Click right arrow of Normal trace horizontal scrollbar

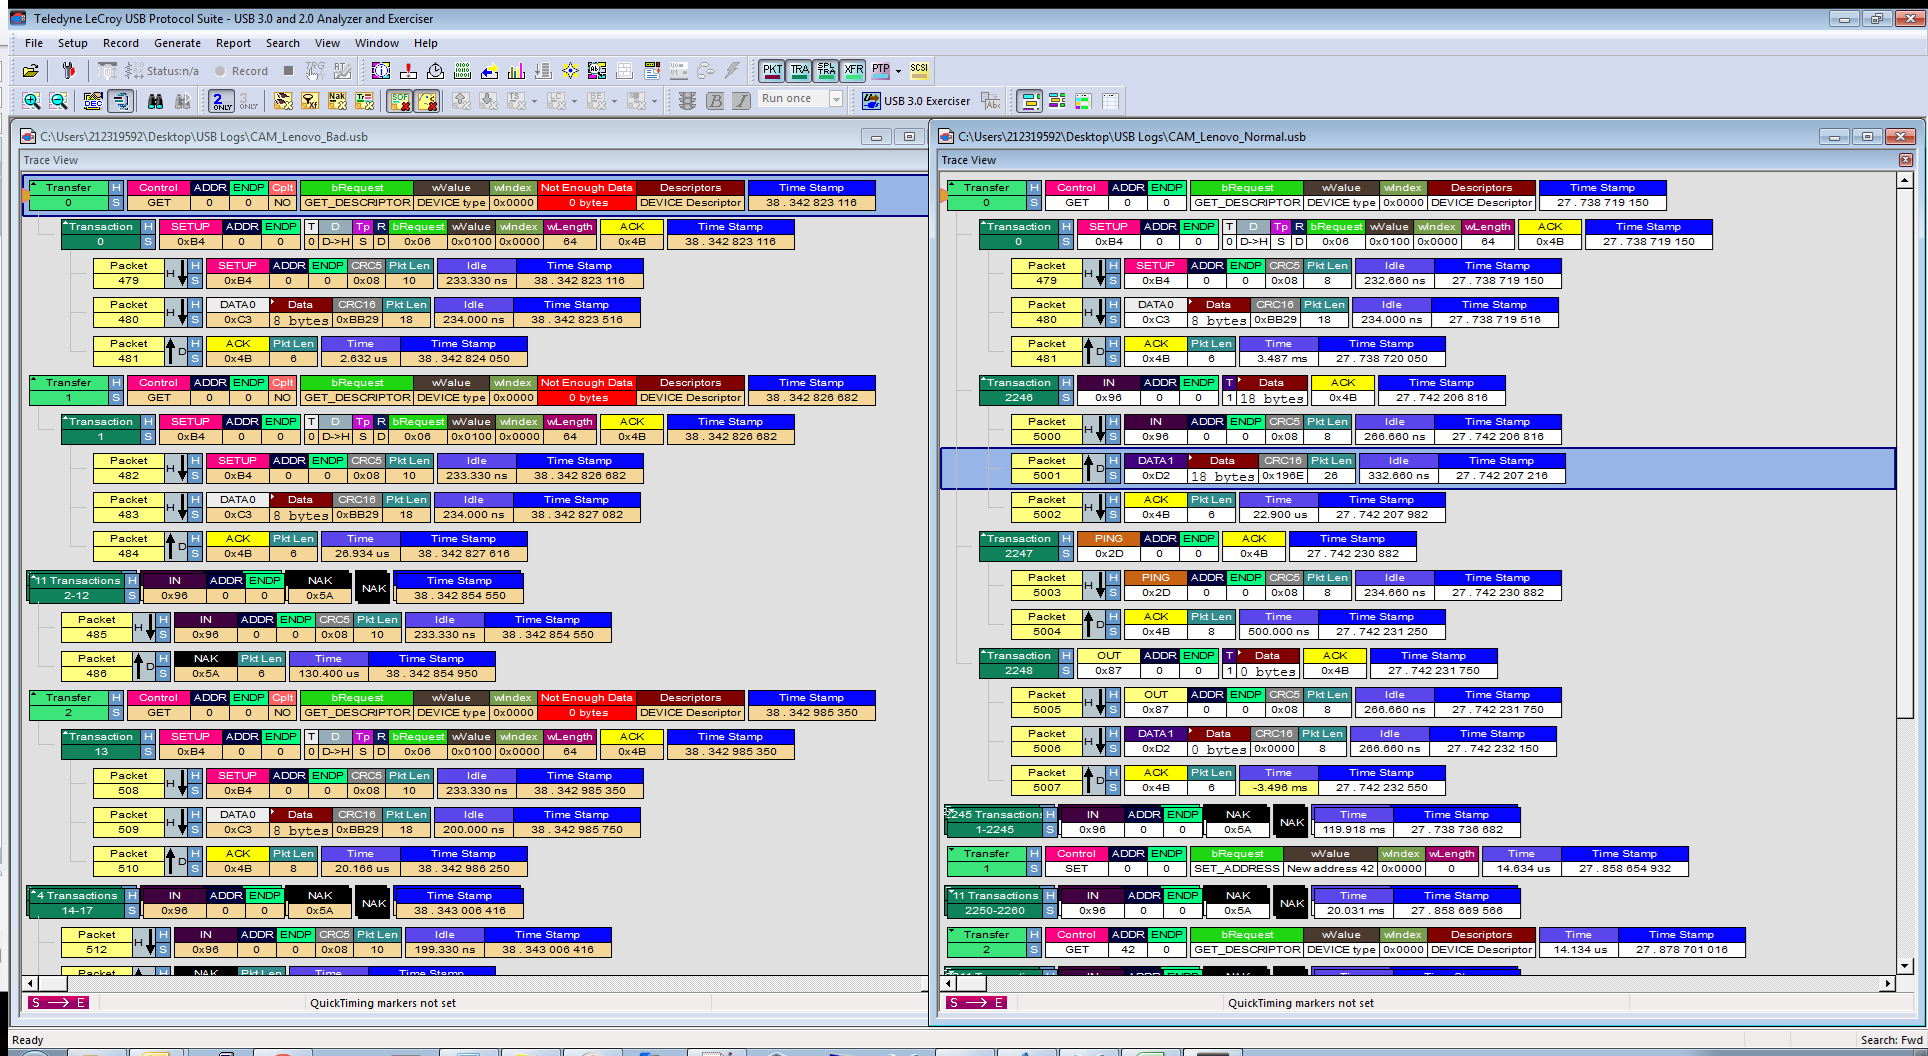tap(1888, 984)
